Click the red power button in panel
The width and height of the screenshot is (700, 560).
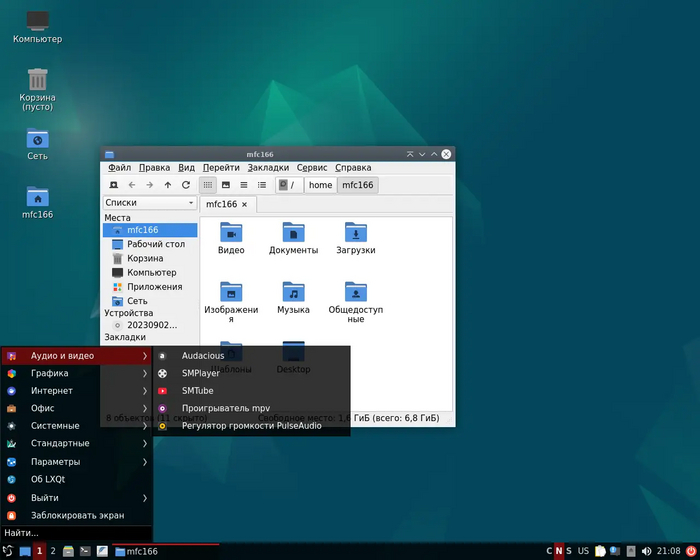[x=691, y=551]
